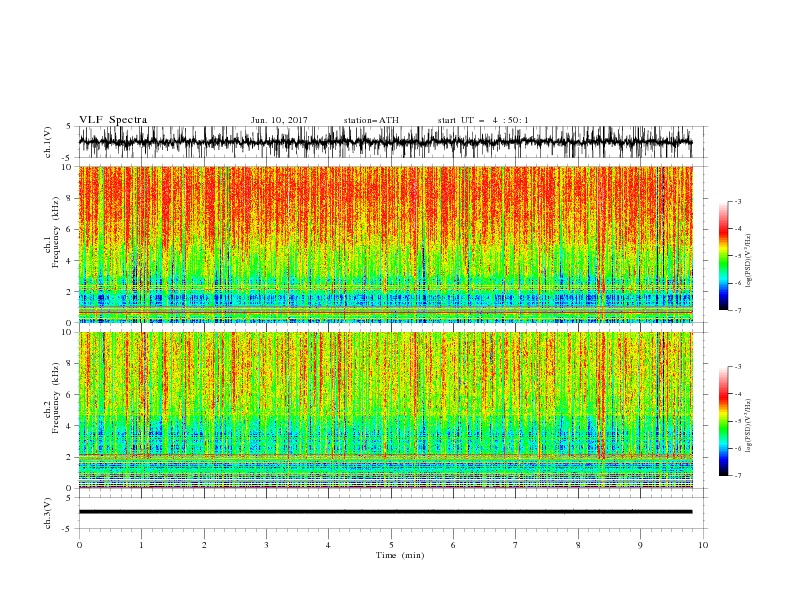
Task: Click the time axis tick label "0"
Action: click(79, 545)
